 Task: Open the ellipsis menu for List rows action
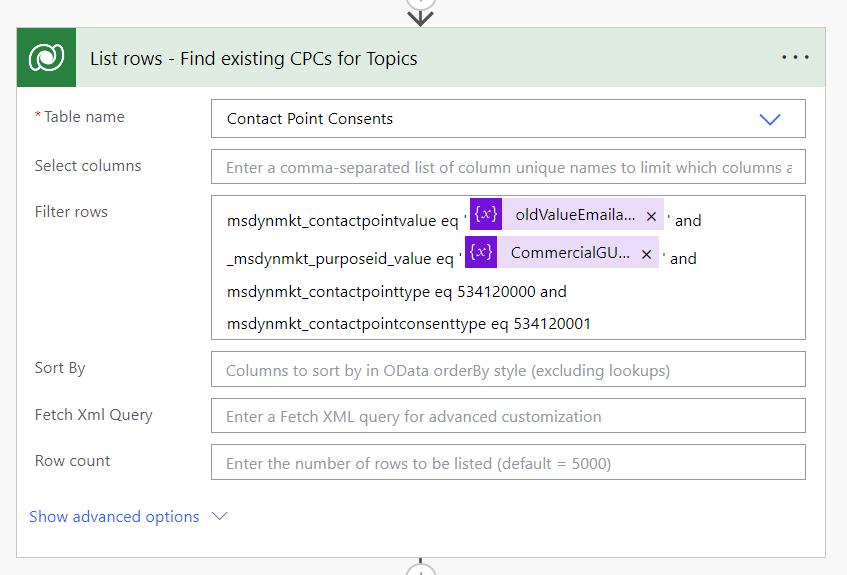(795, 58)
